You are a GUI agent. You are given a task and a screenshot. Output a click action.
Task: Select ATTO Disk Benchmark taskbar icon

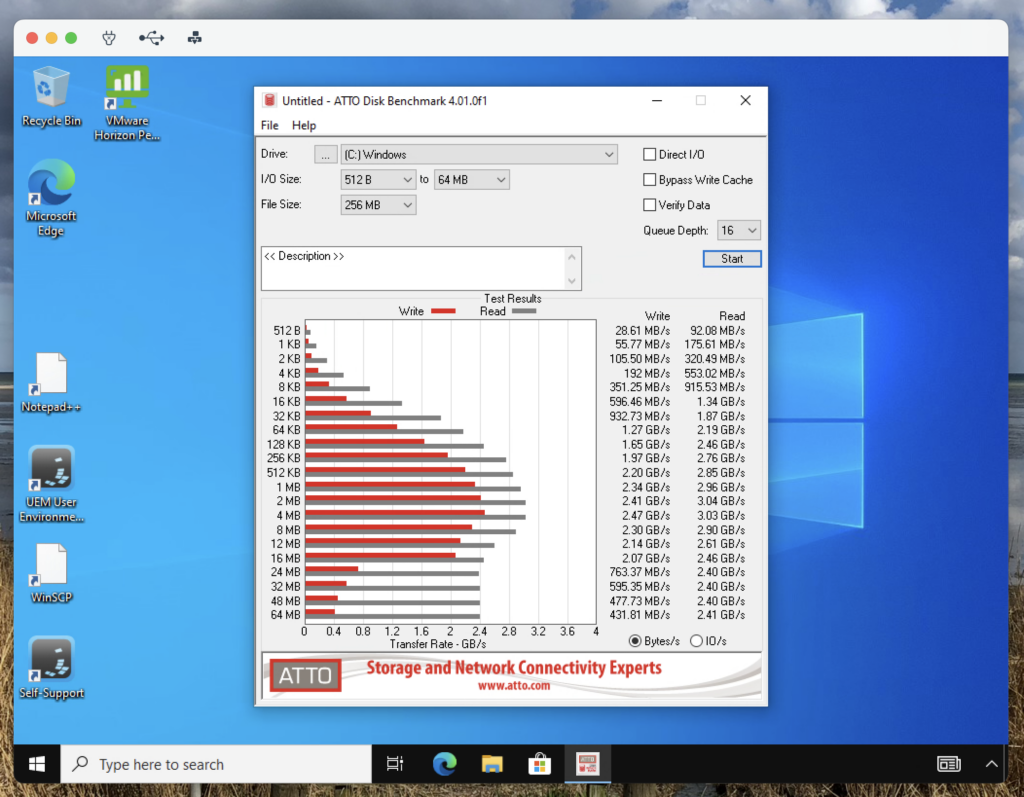[x=587, y=764]
